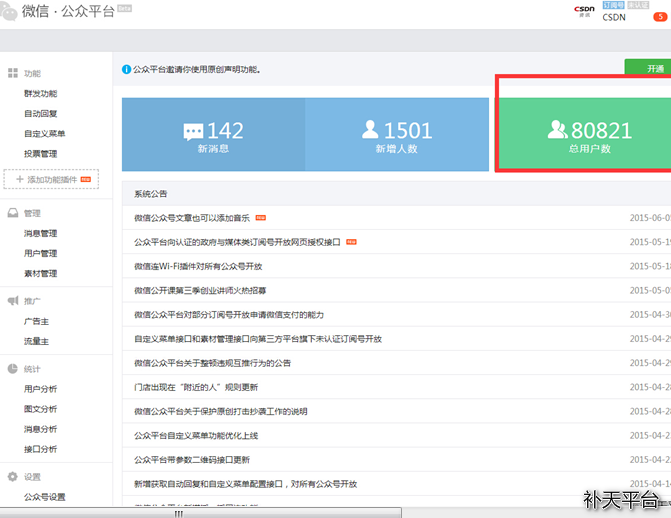Click the horizontal scrollbar thumb at bottom
Screen dimensions: 671x518
(200, 513)
